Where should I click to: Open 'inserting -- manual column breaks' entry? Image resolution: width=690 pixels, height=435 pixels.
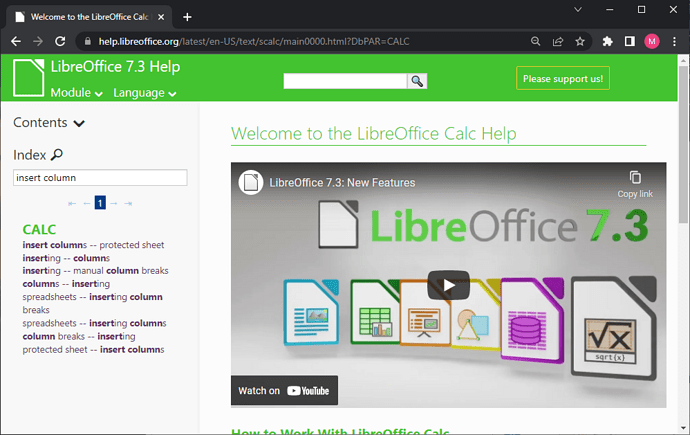pos(95,271)
